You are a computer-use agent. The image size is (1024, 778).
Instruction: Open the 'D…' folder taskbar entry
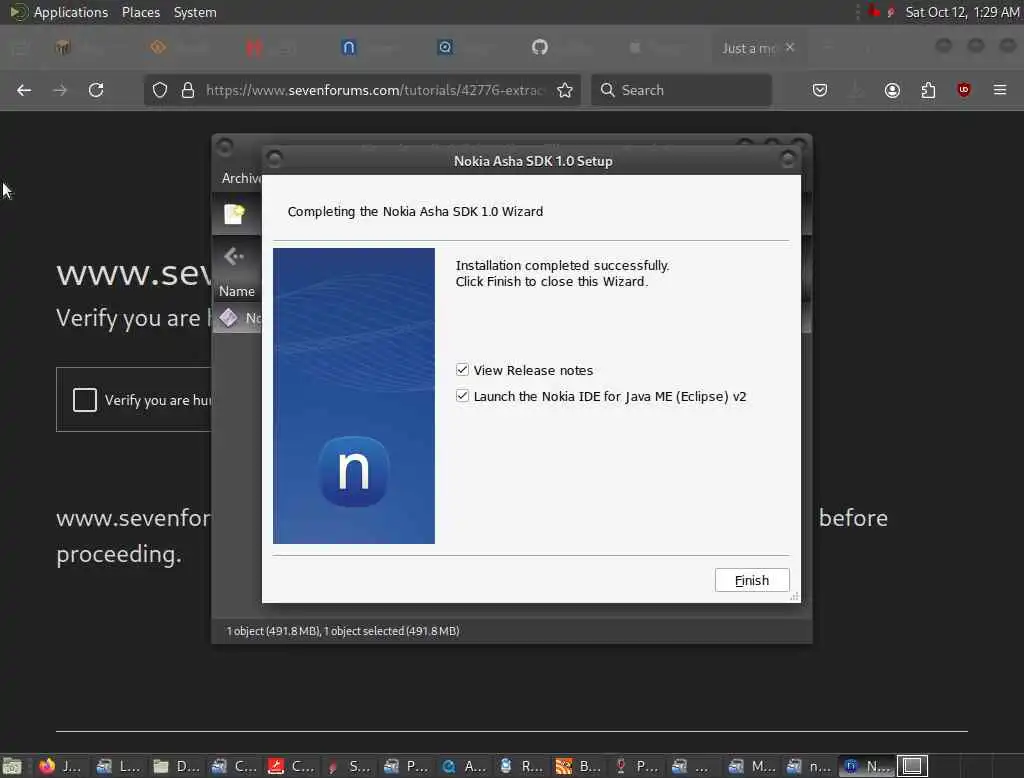pos(176,766)
